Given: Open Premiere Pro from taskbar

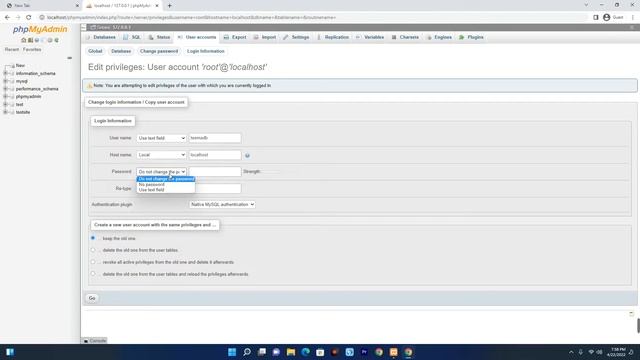Looking at the screenshot, I should tap(364, 352).
